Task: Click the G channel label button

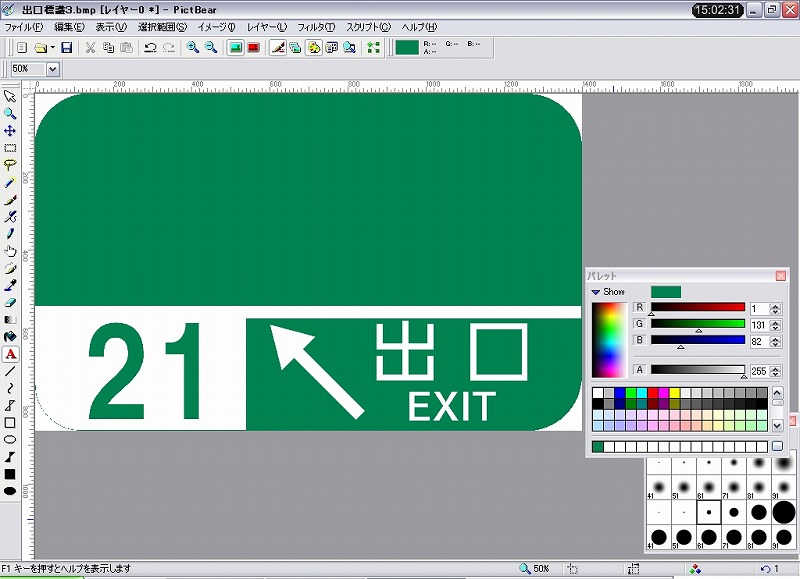Action: coord(639,324)
